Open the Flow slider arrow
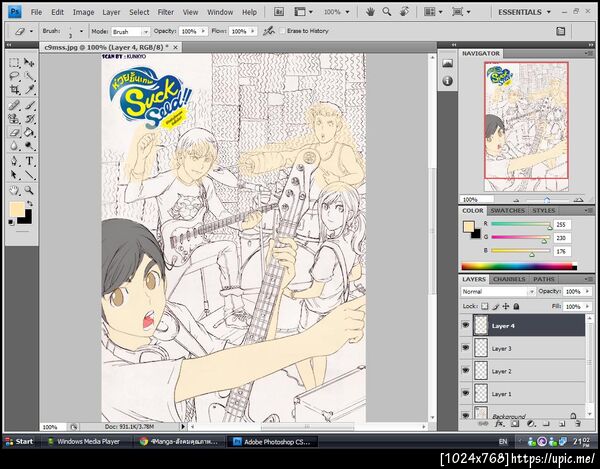 [x=253, y=31]
